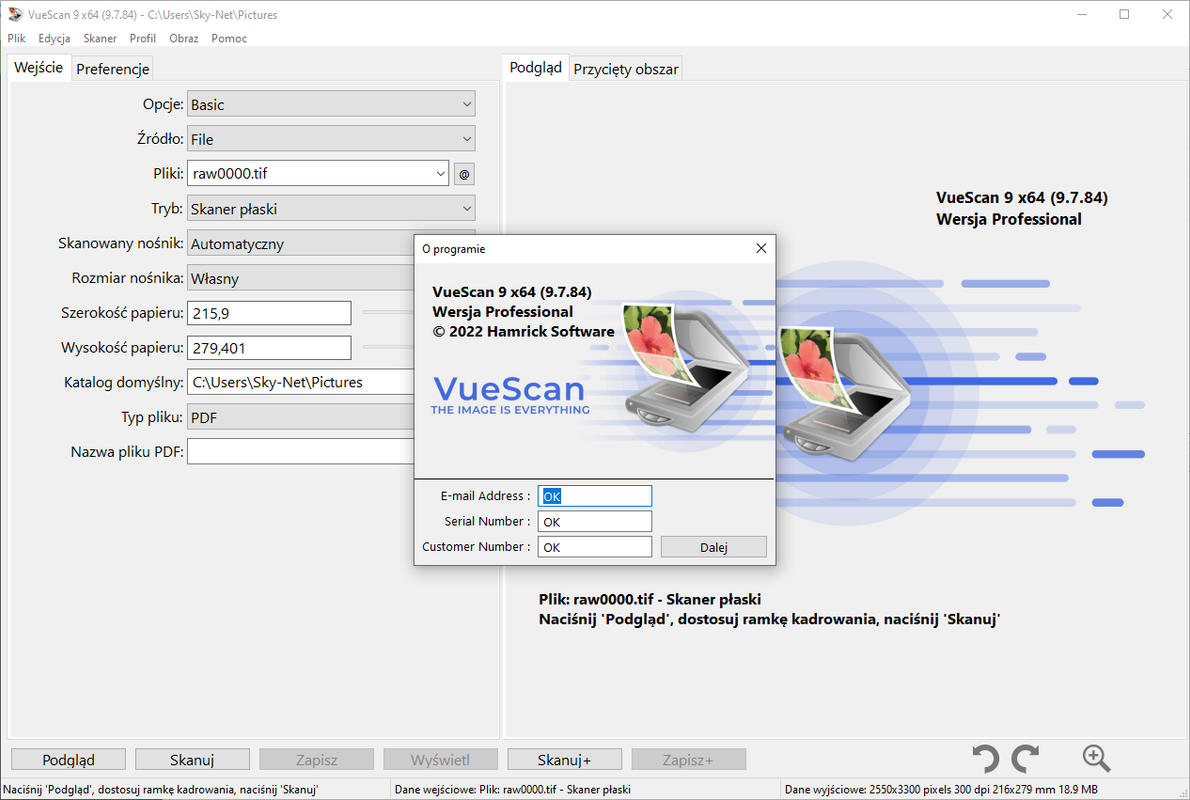Switch to the Preferencje tab

click(x=113, y=69)
